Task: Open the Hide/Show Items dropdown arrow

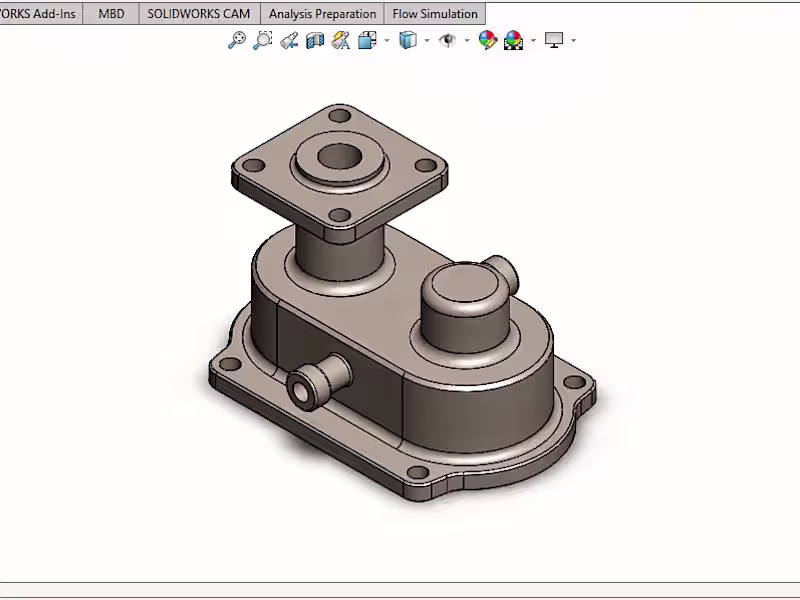Action: click(464, 40)
